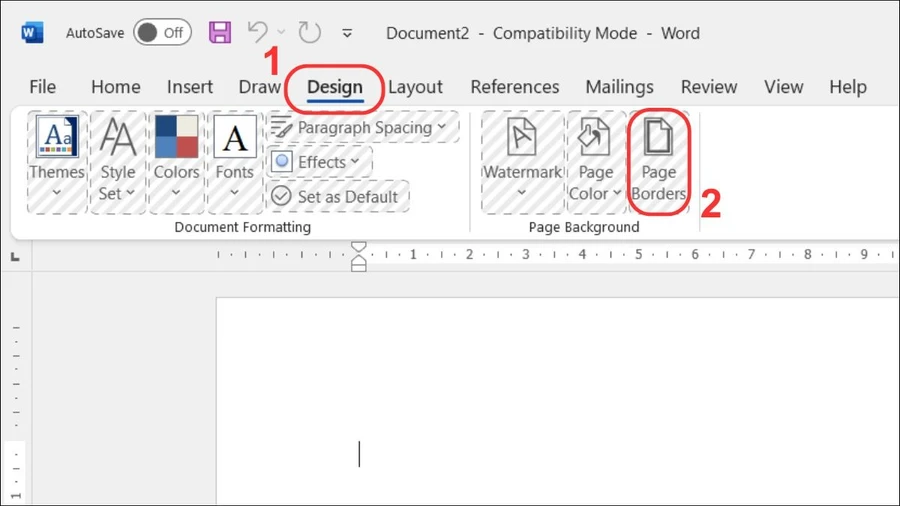Image resolution: width=900 pixels, height=506 pixels.
Task: Expand the Page Color chevron
Action: tap(616, 193)
